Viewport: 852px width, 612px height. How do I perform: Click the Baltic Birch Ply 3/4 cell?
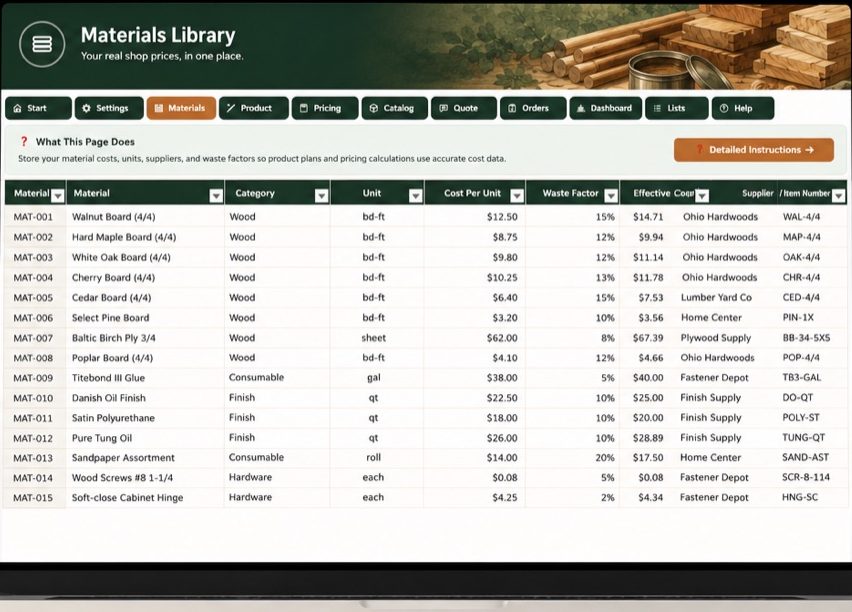click(x=145, y=338)
